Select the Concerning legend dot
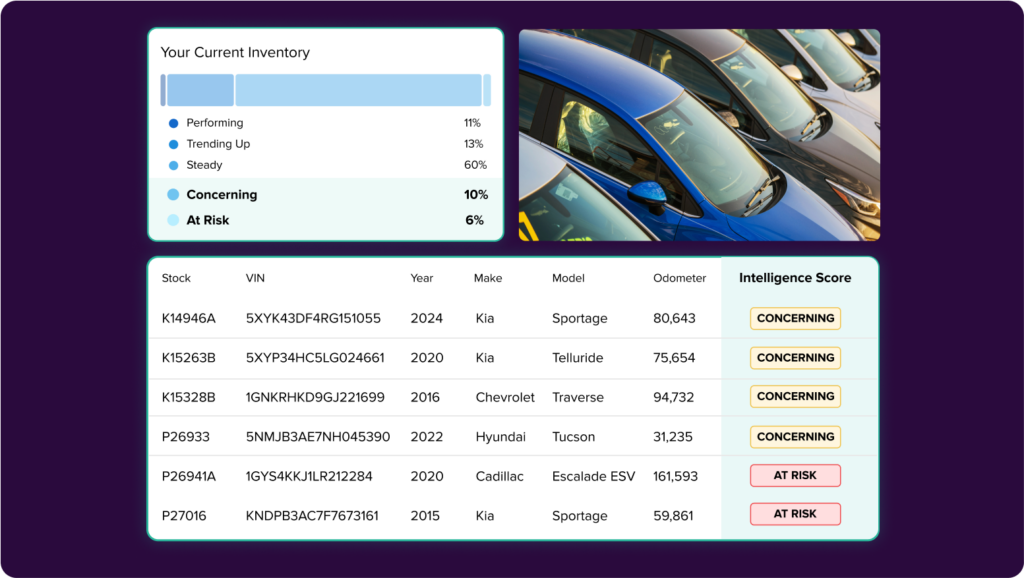 [x=173, y=195]
